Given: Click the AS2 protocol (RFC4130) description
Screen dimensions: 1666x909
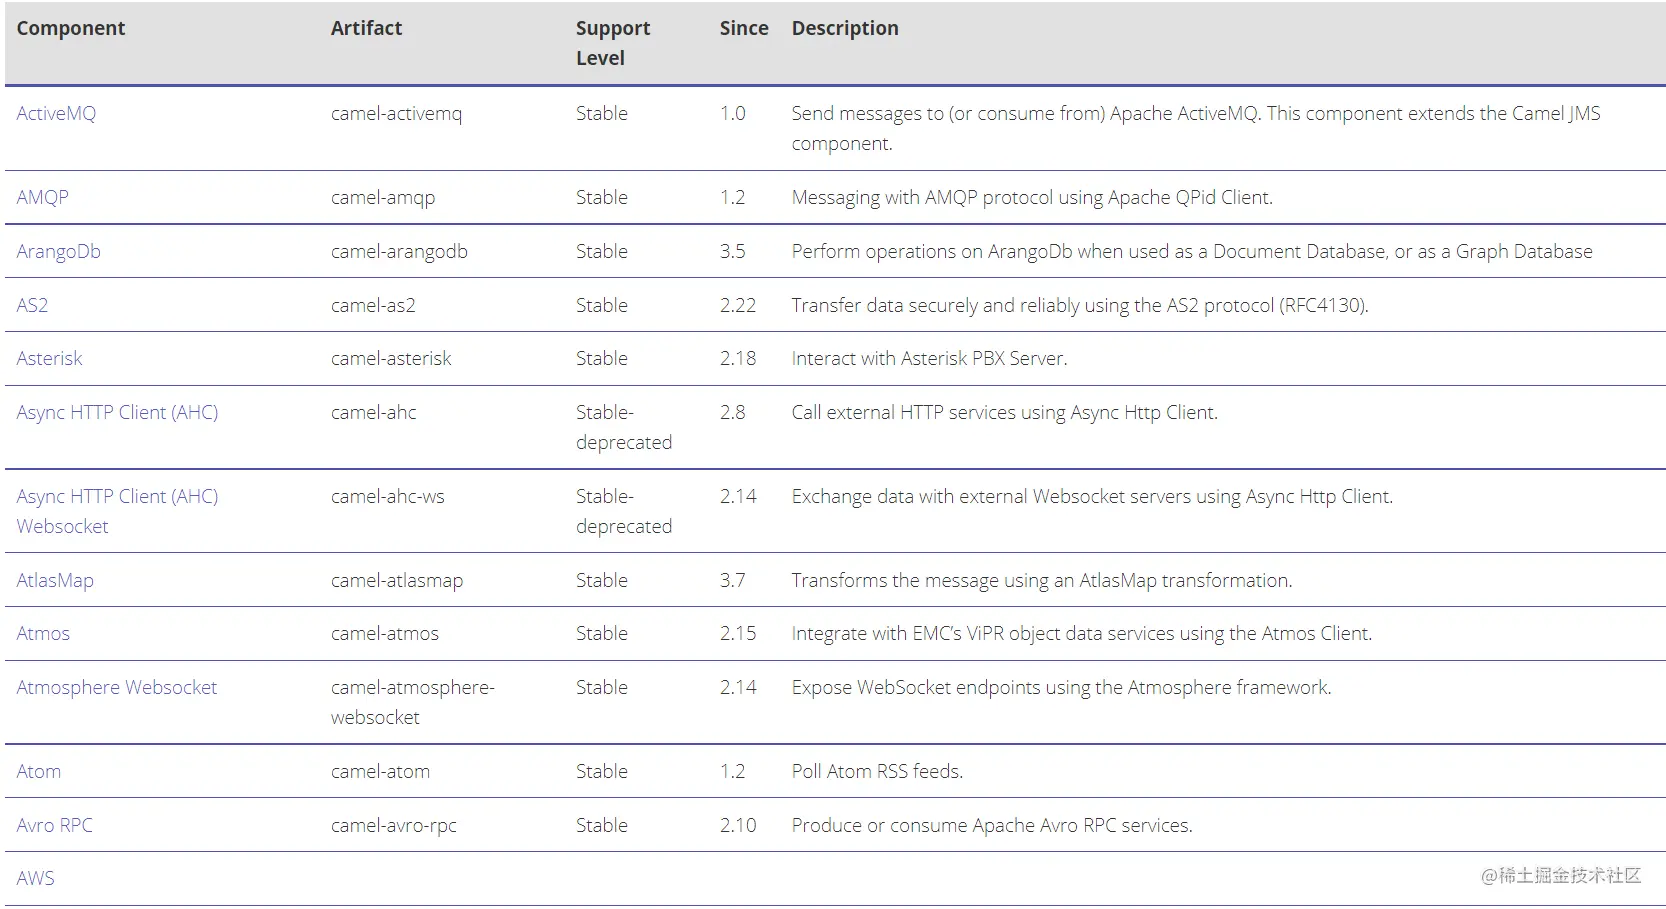Looking at the screenshot, I should click(x=1080, y=305).
